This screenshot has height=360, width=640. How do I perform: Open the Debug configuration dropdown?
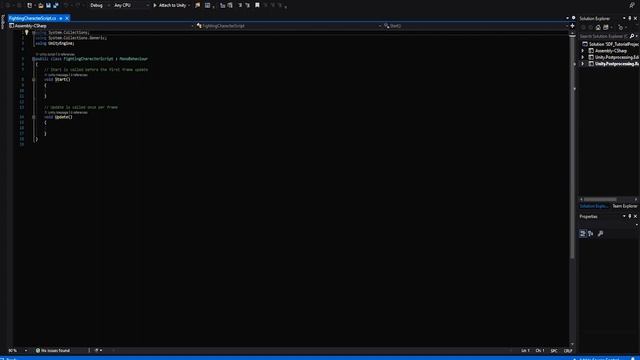click(98, 5)
